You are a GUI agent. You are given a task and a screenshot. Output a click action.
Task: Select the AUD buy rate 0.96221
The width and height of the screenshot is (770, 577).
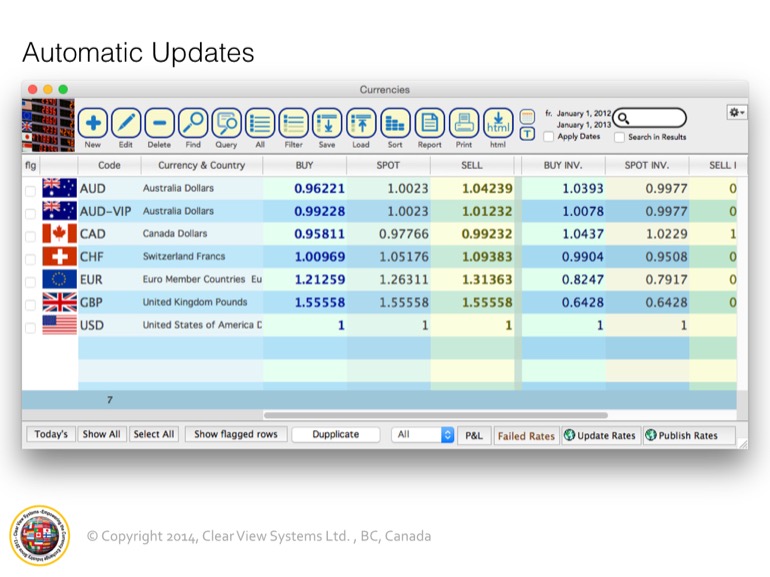(x=319, y=189)
